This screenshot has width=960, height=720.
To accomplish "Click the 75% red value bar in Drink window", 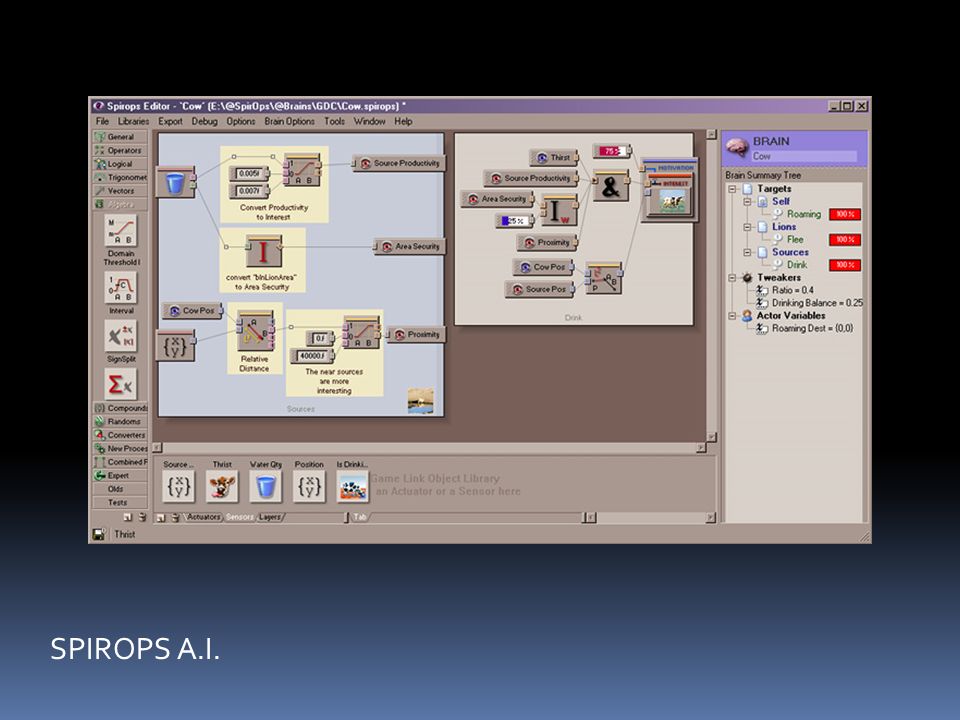I will (x=611, y=151).
